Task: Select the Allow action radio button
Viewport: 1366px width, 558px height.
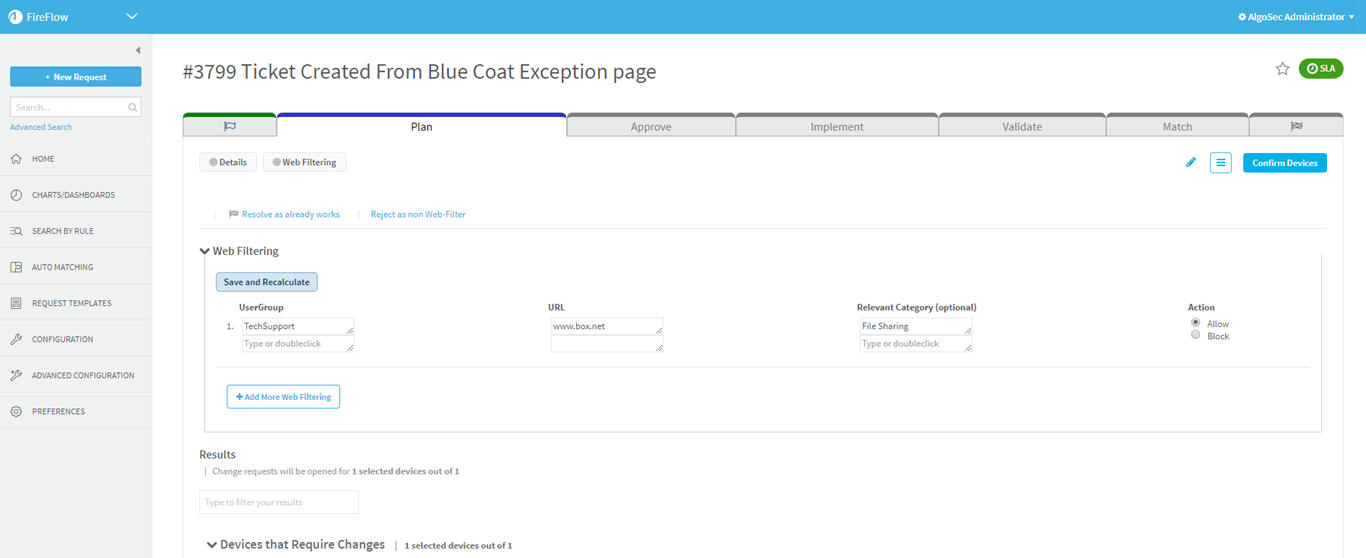Action: 1196,323
